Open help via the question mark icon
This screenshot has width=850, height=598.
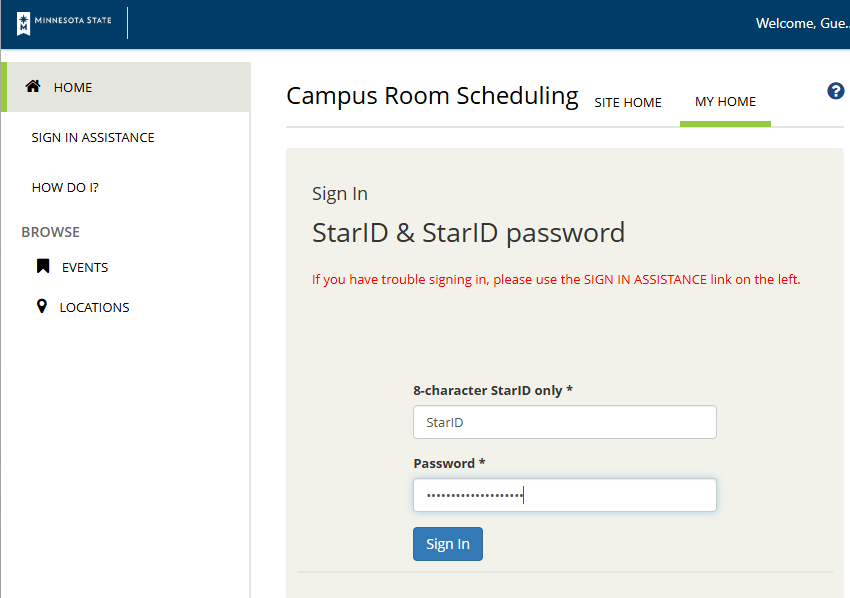(836, 91)
